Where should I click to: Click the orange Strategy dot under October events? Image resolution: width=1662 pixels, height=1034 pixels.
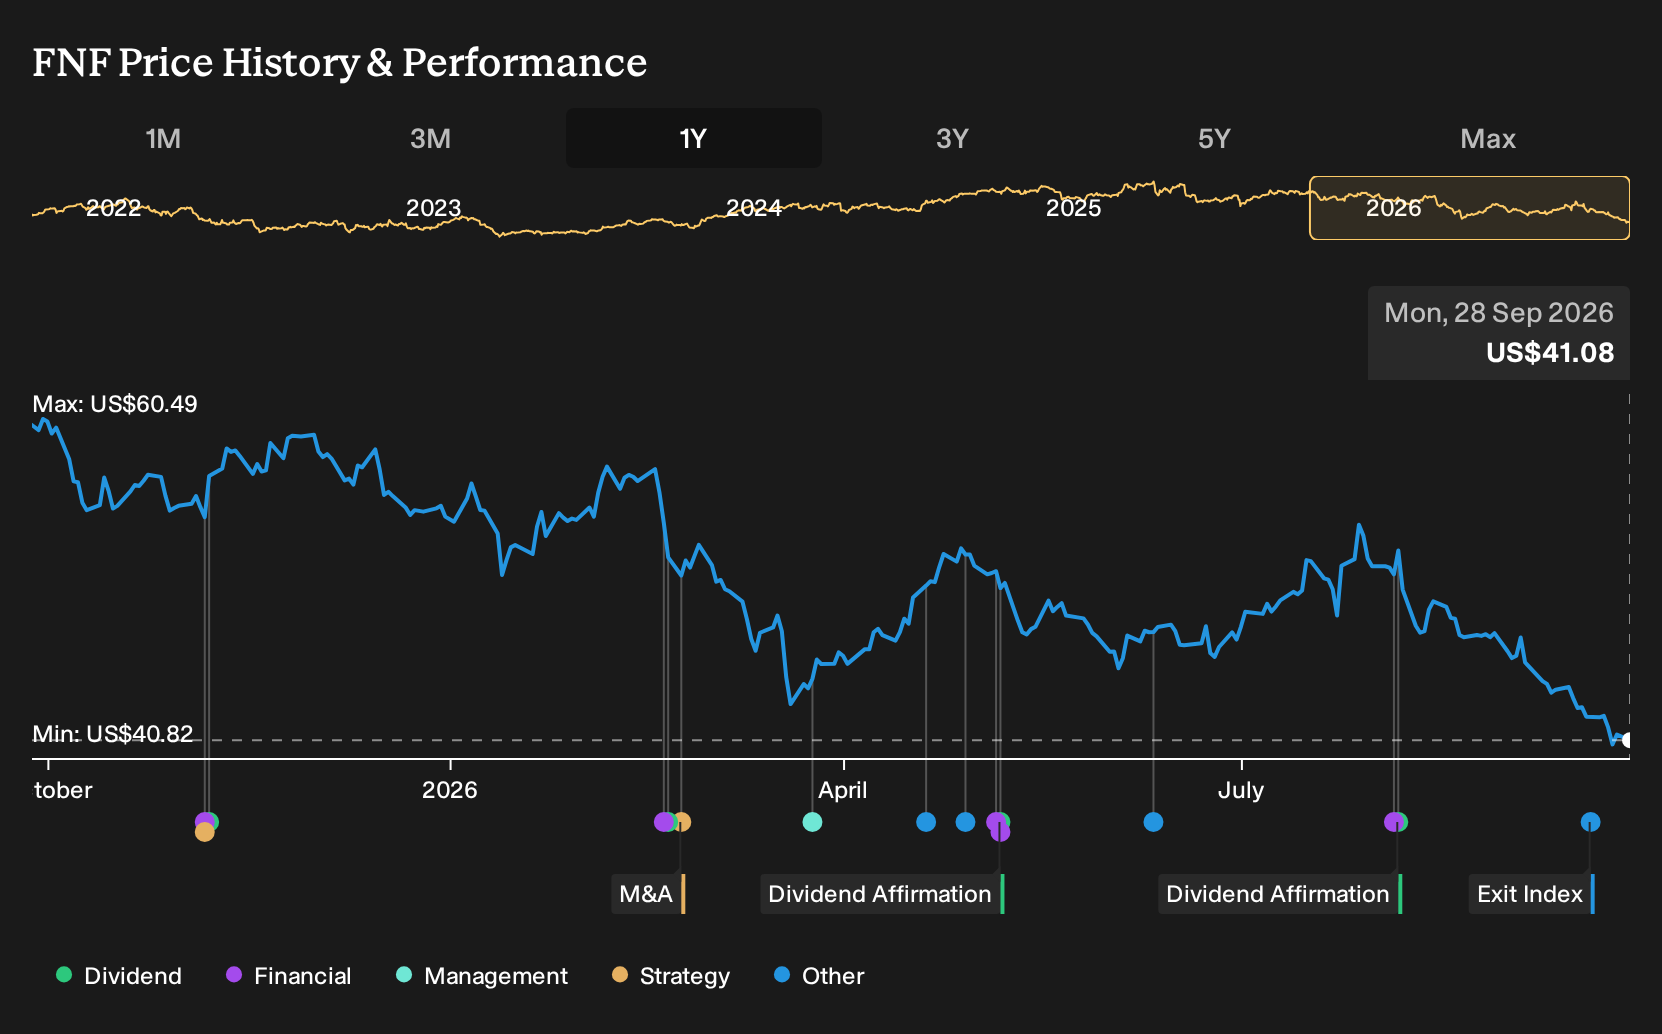[205, 832]
